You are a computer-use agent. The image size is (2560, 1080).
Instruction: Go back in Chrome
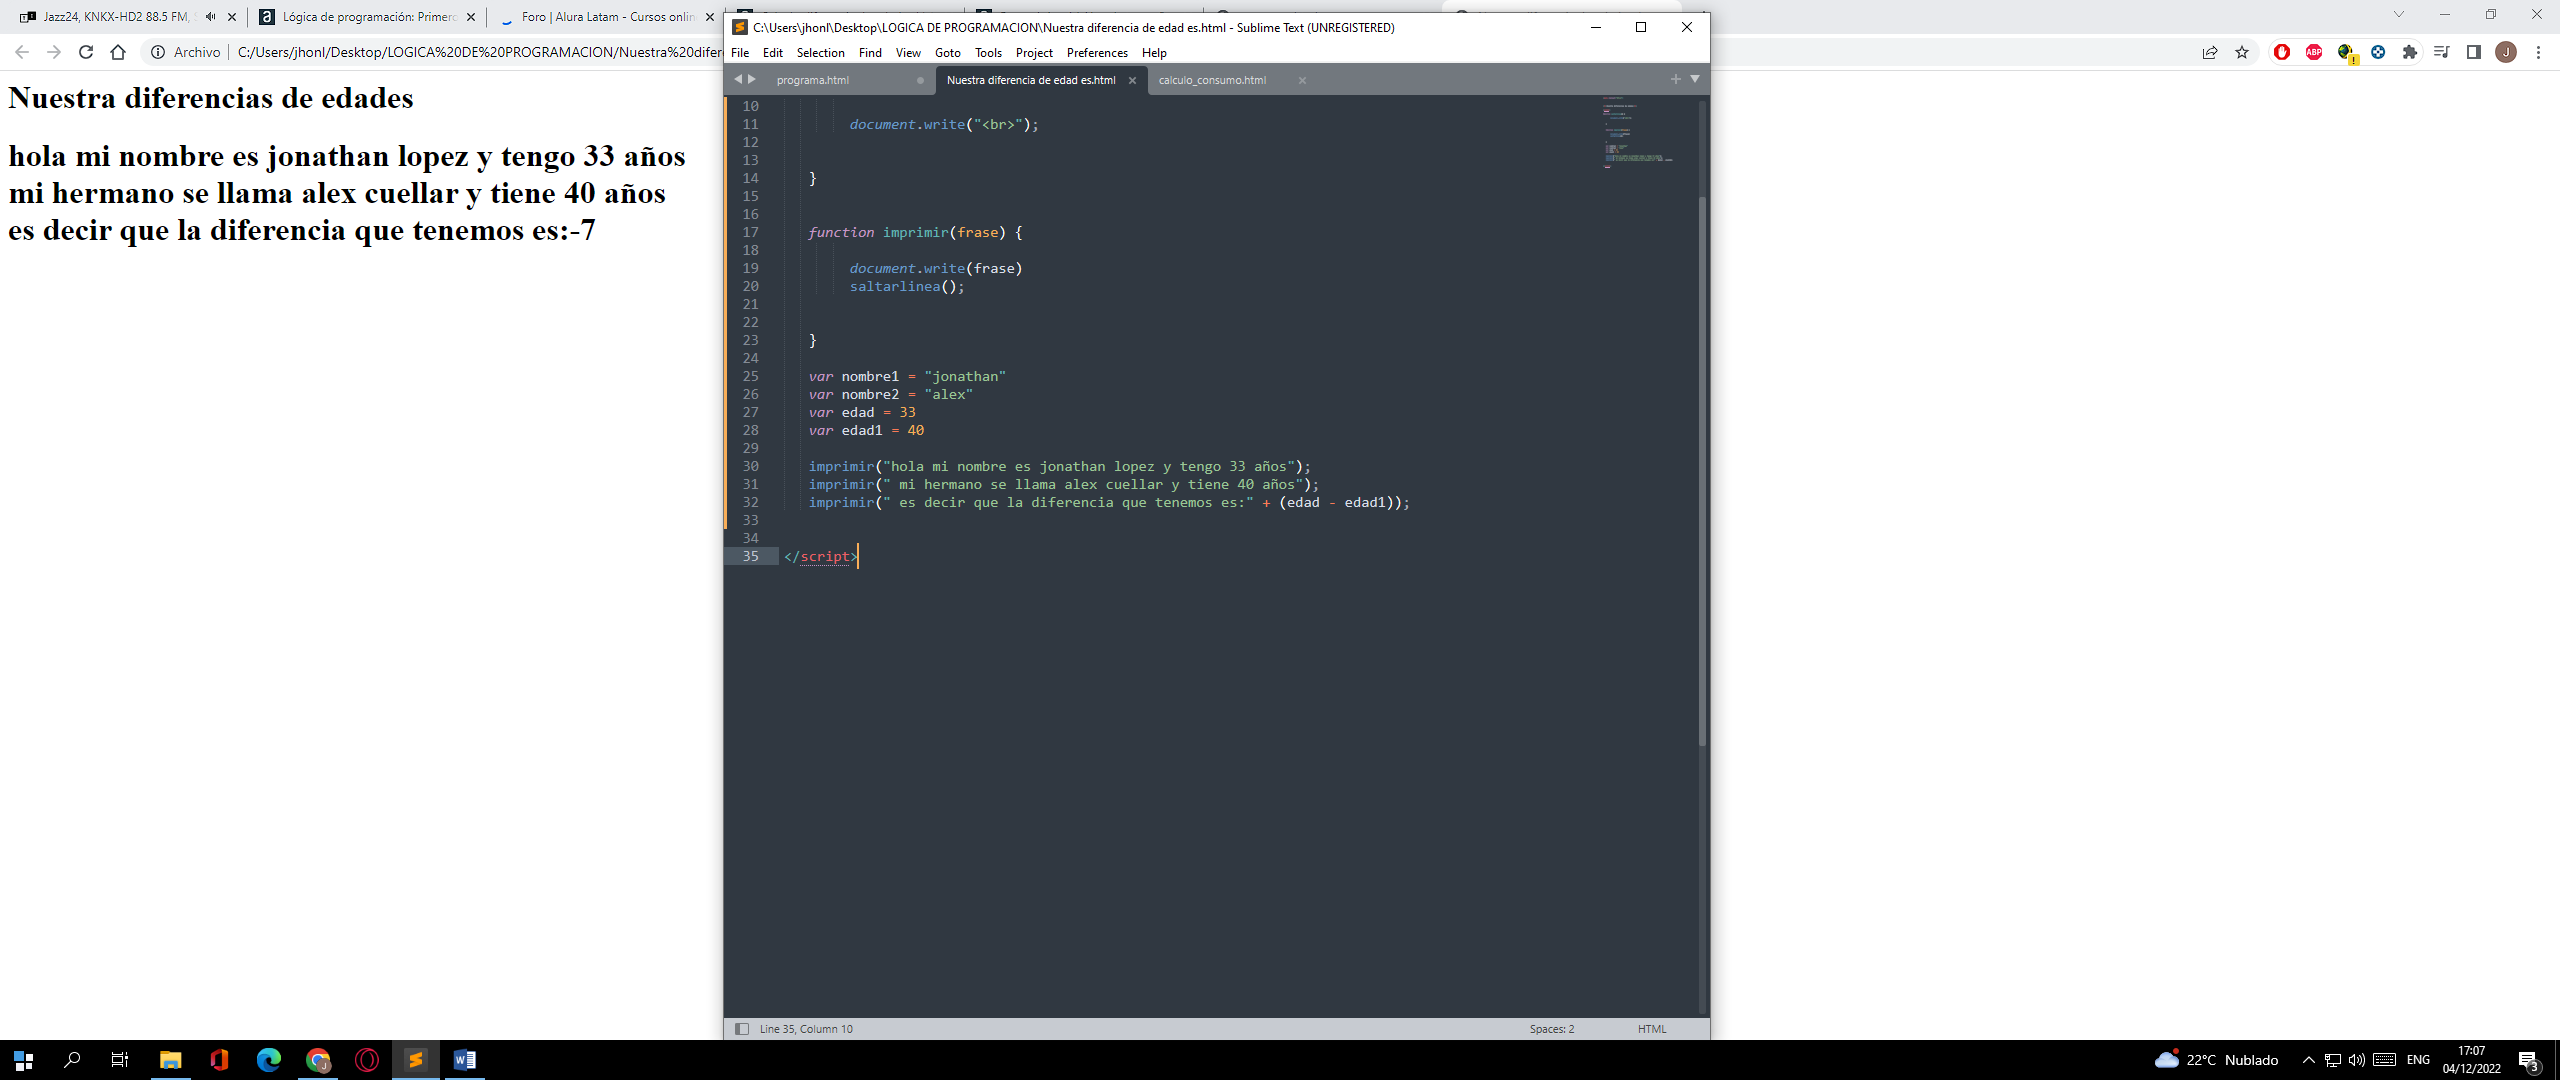[x=22, y=52]
